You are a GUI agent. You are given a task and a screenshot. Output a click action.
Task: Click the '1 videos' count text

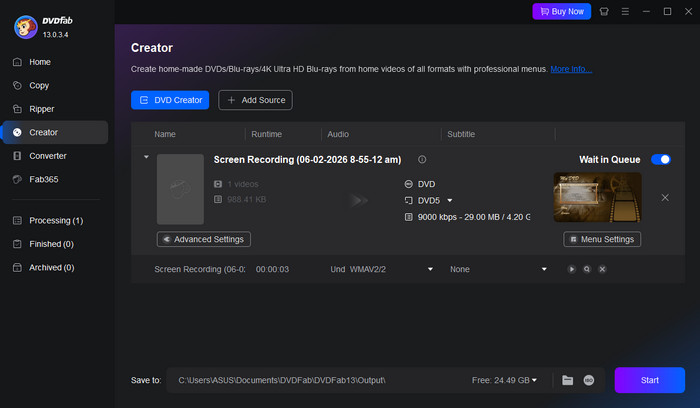(242, 184)
